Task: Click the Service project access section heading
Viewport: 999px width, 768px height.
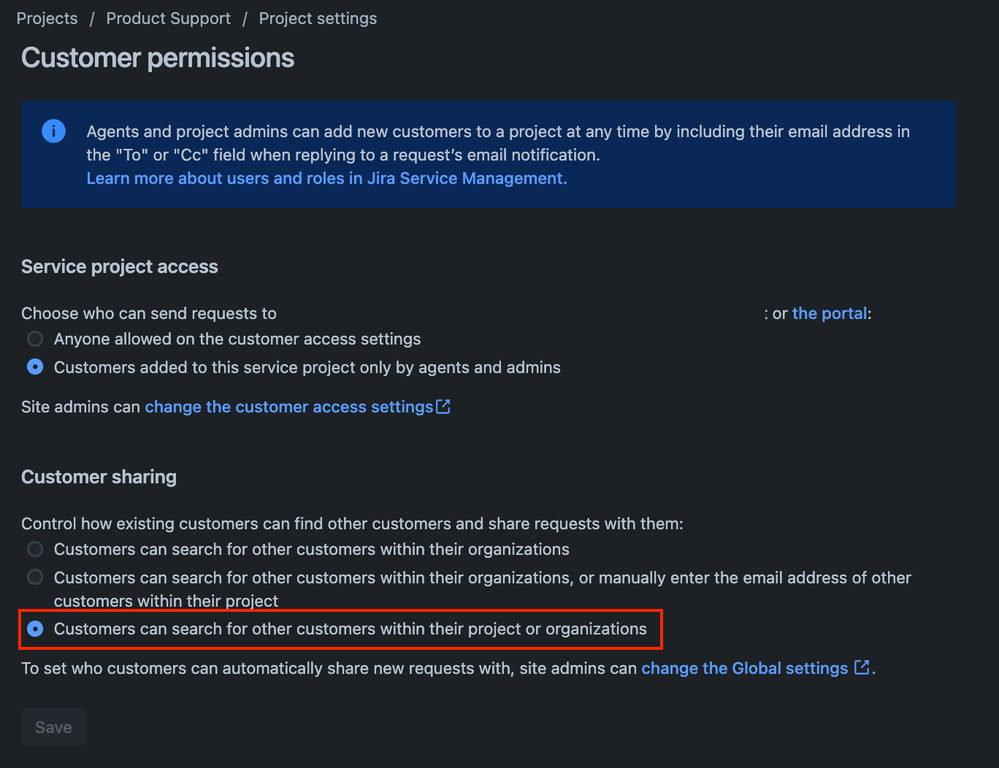Action: point(120,266)
